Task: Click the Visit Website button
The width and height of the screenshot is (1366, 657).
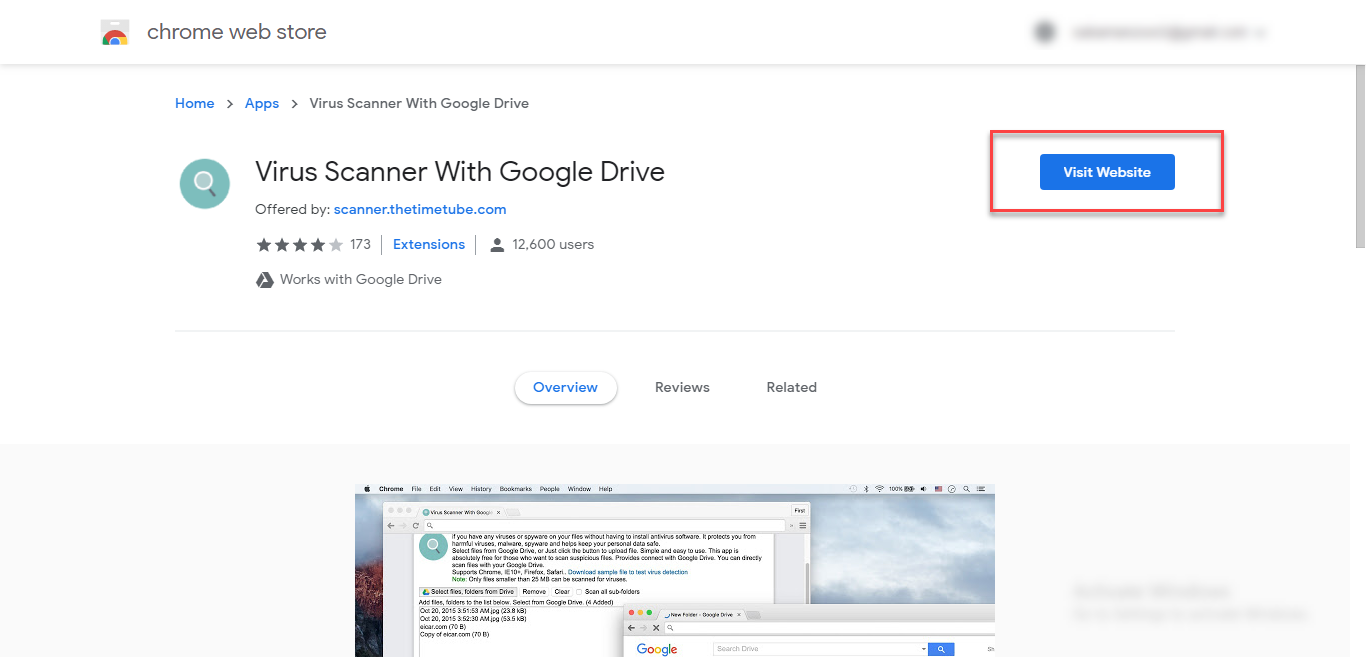Action: (1107, 172)
